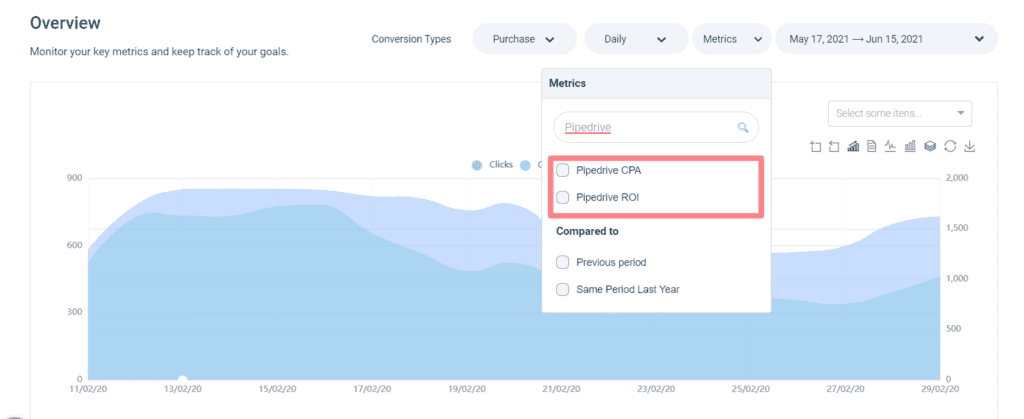Toggle Same Period Last Year checkbox
Image resolution: width=1024 pixels, height=419 pixels.
[563, 289]
